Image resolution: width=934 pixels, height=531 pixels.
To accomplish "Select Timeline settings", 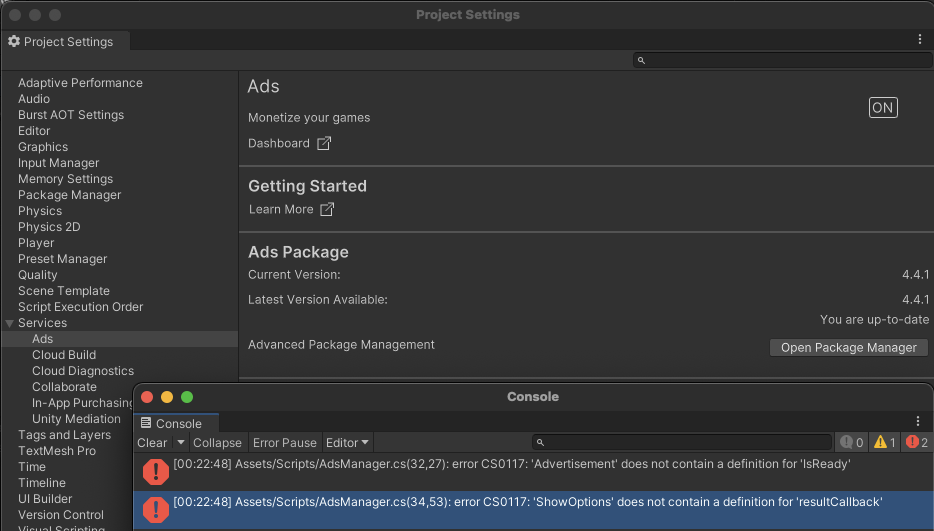I will (x=42, y=483).
